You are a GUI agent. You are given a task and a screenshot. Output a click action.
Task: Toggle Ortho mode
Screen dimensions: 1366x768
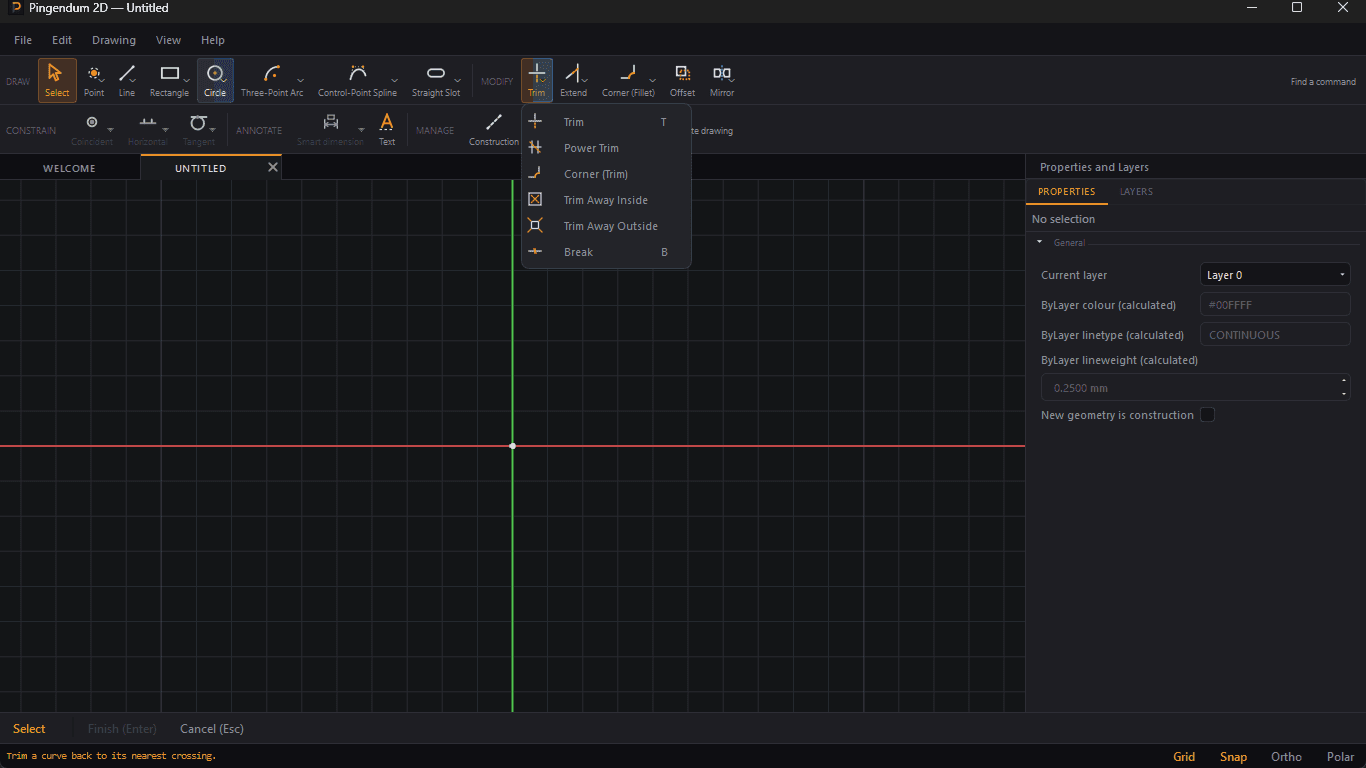pos(1286,757)
